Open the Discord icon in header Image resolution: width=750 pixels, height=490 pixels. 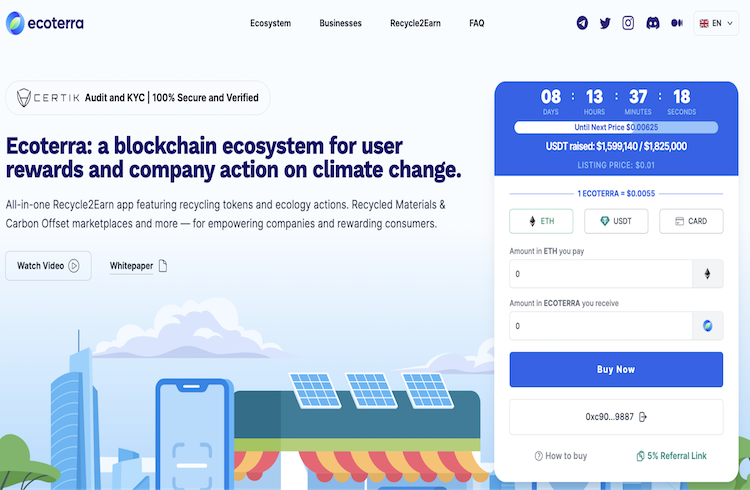point(653,23)
